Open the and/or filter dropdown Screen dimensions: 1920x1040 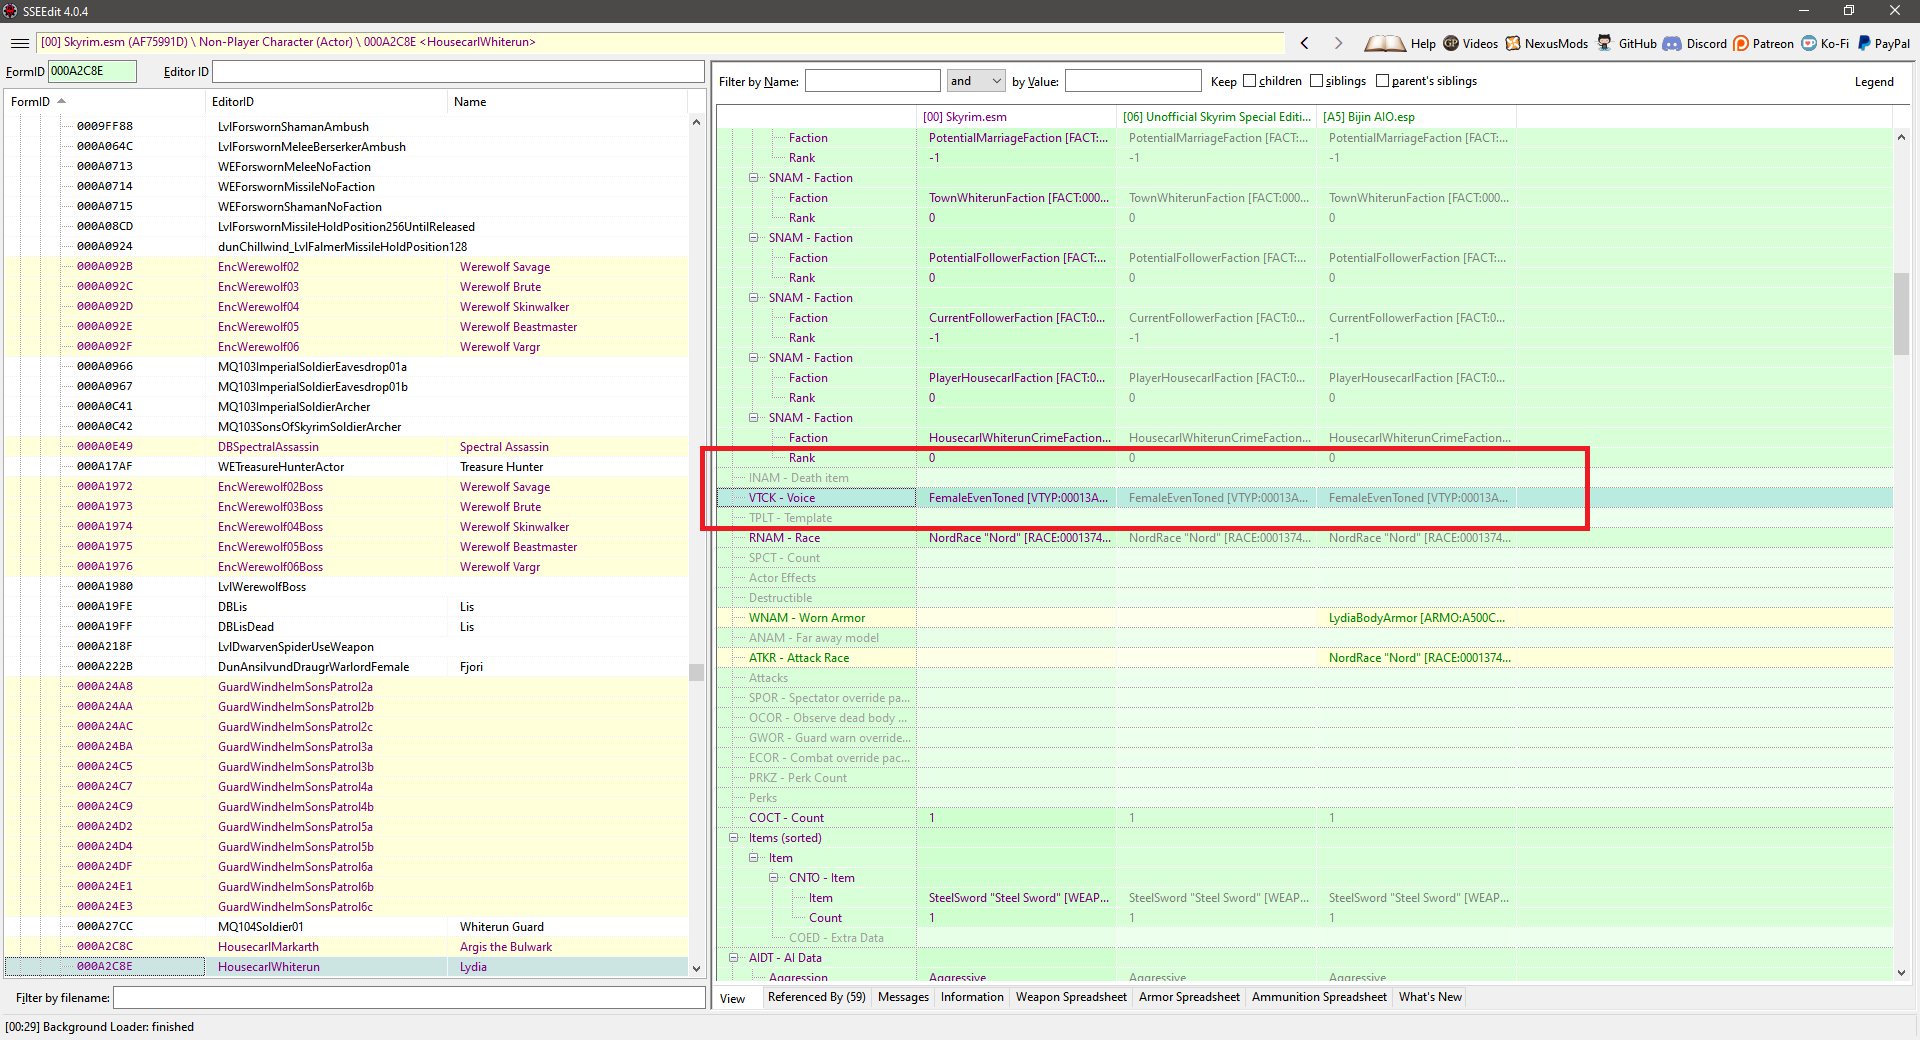[x=976, y=81]
